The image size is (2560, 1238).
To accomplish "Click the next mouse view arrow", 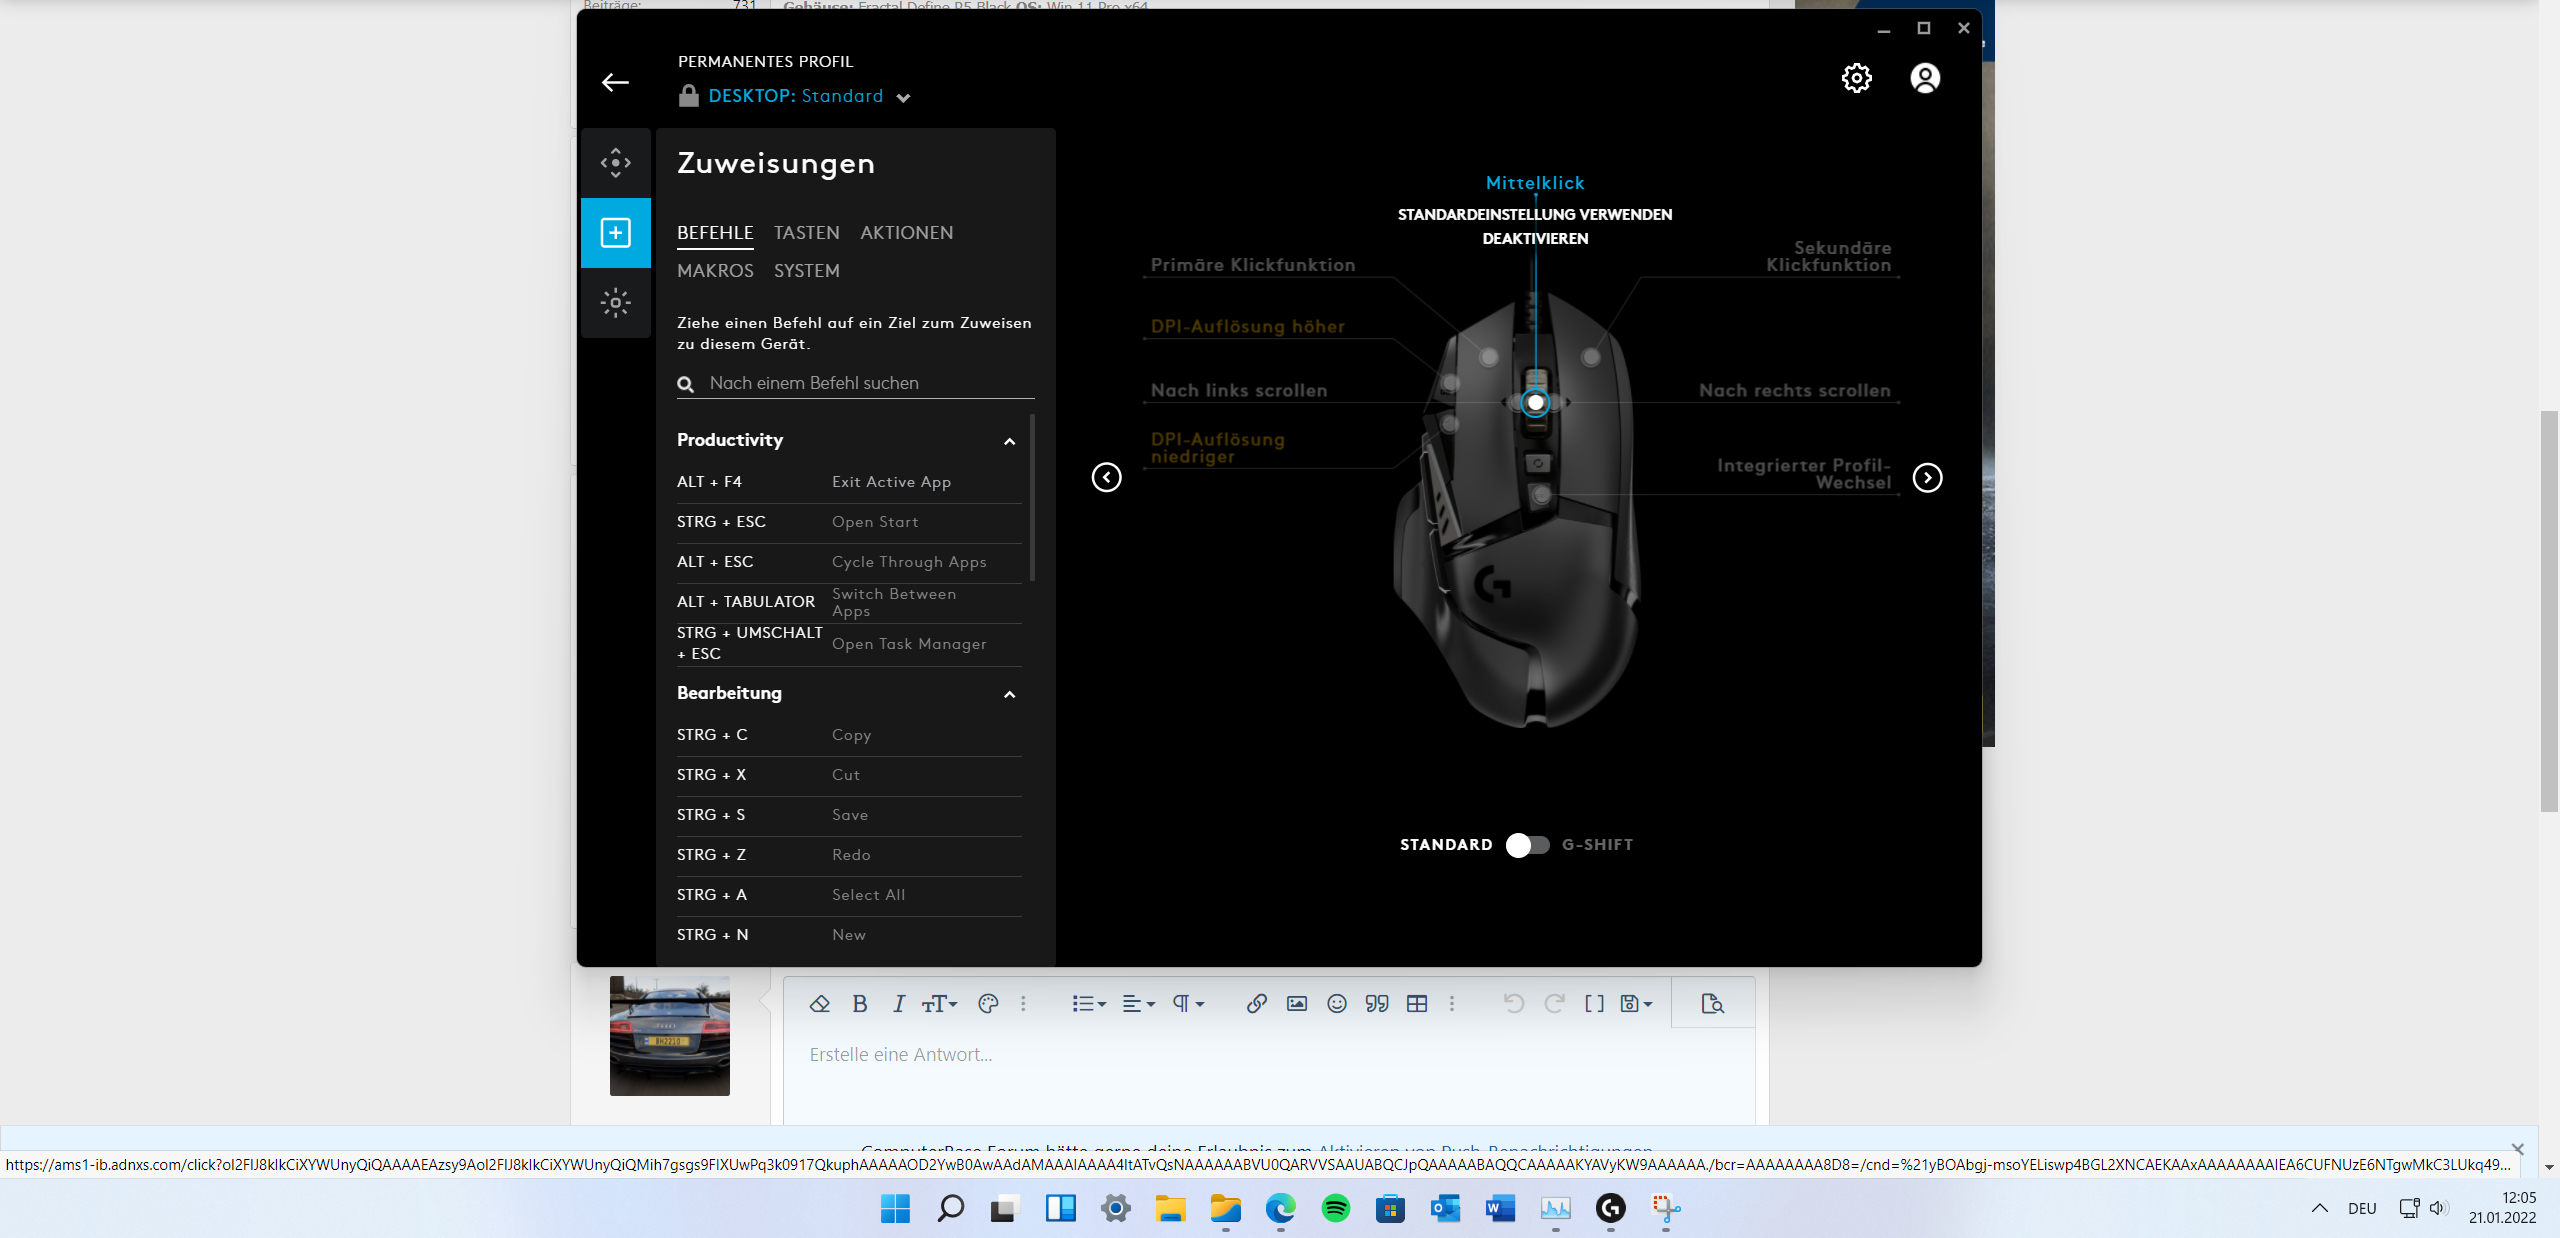I will pyautogui.click(x=1927, y=478).
